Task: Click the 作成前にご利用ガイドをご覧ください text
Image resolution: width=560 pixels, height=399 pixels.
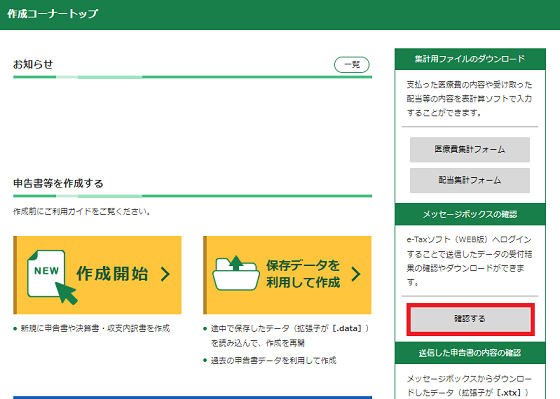Action: [81, 211]
